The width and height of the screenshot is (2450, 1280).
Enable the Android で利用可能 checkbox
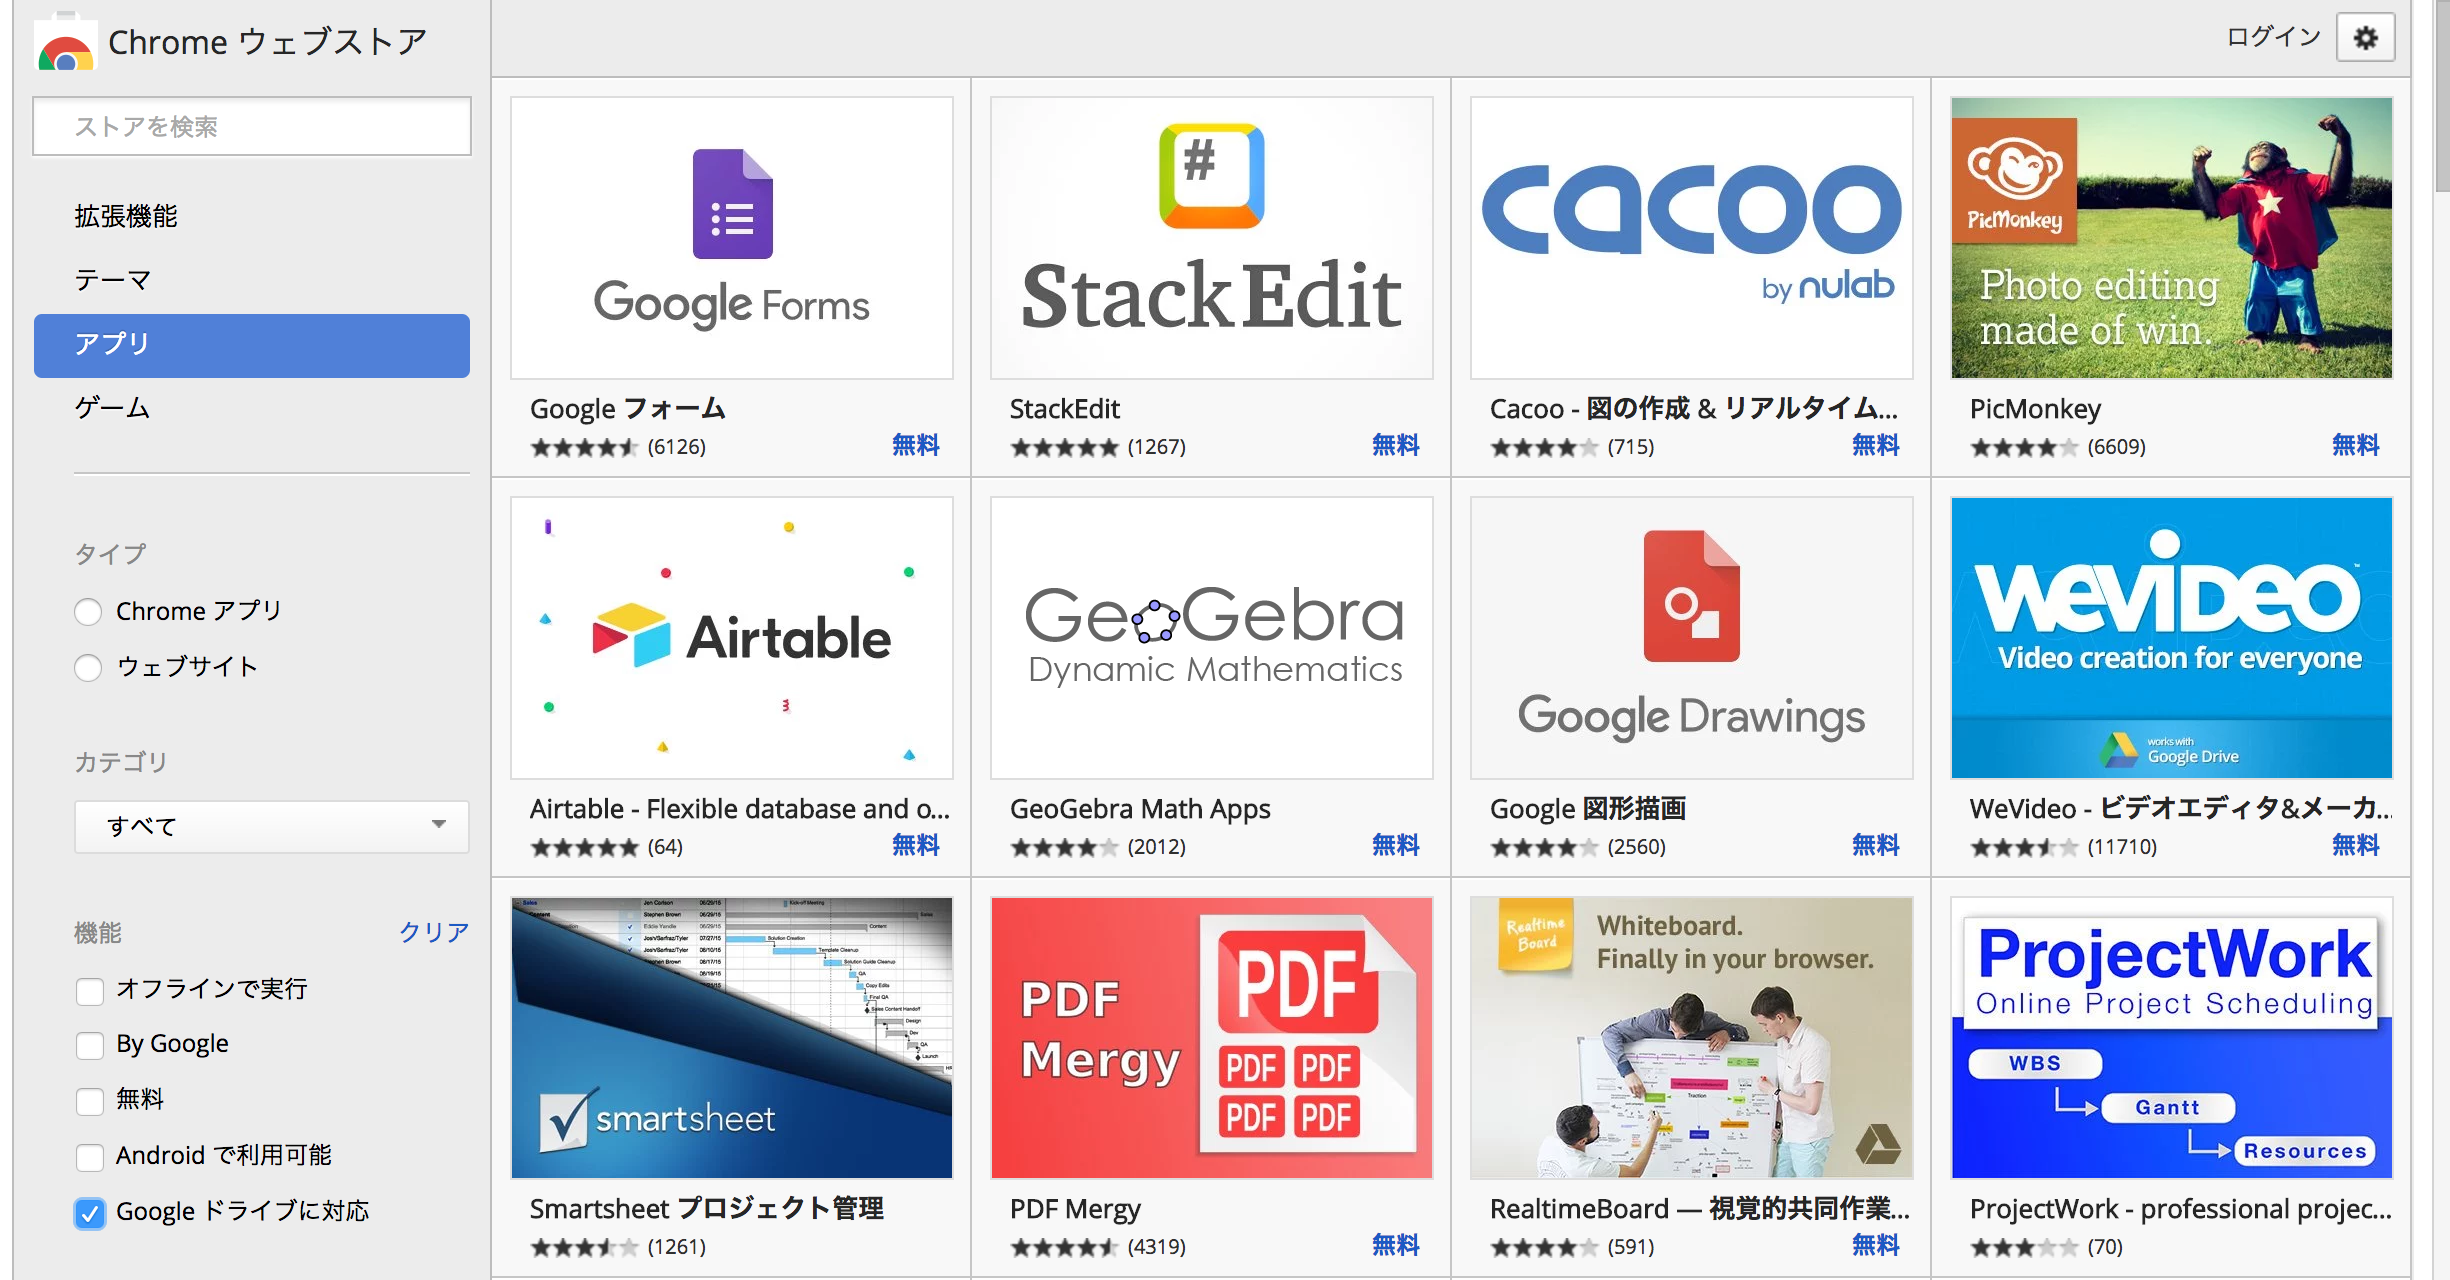click(90, 1156)
